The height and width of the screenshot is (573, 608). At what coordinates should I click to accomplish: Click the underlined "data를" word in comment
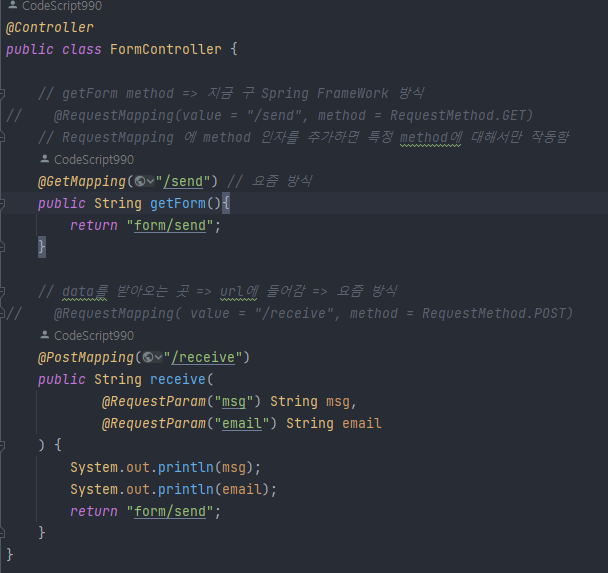click(x=85, y=292)
